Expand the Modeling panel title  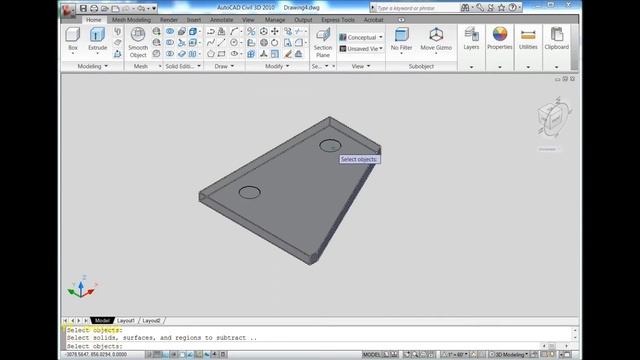[93, 66]
